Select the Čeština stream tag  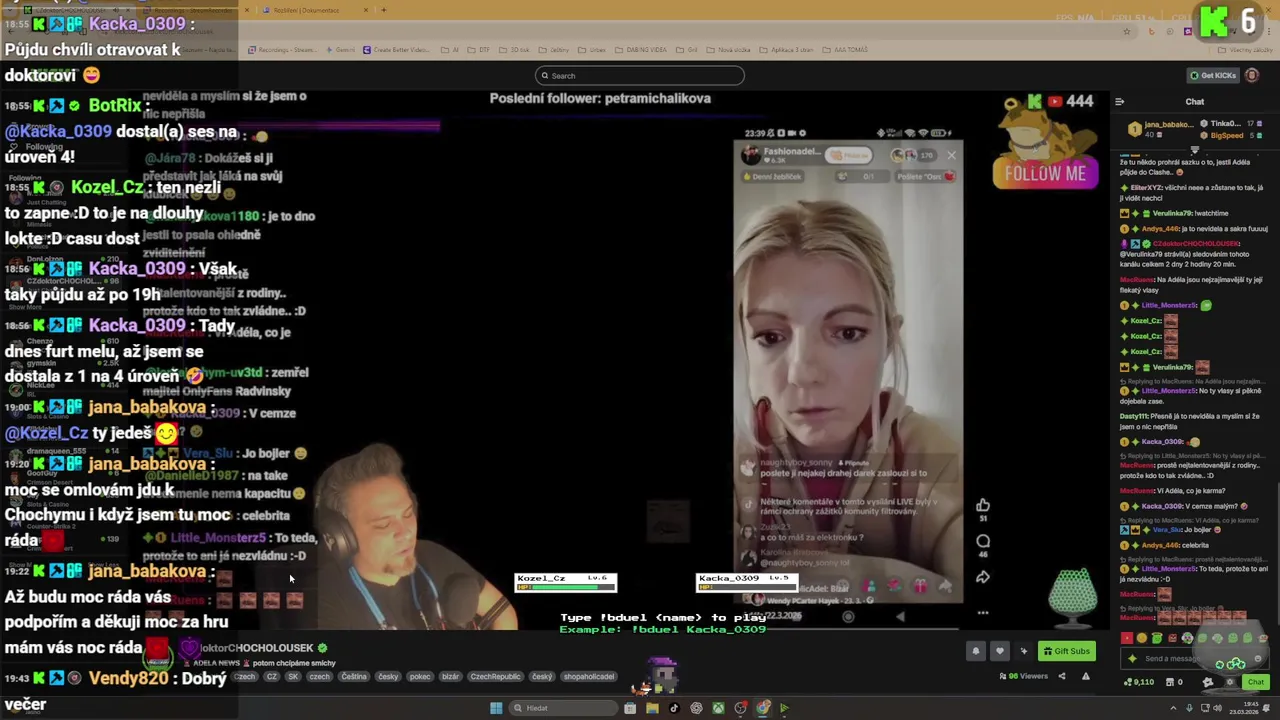click(354, 676)
